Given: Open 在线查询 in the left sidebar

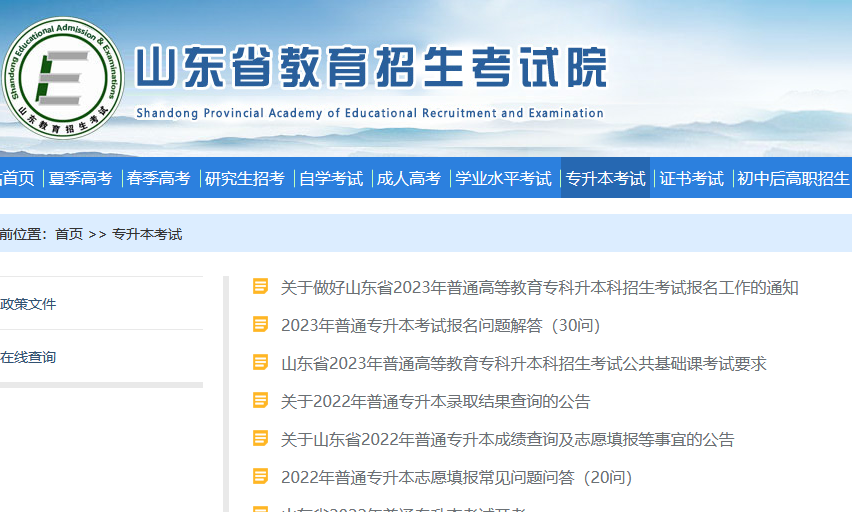Looking at the screenshot, I should tap(28, 357).
